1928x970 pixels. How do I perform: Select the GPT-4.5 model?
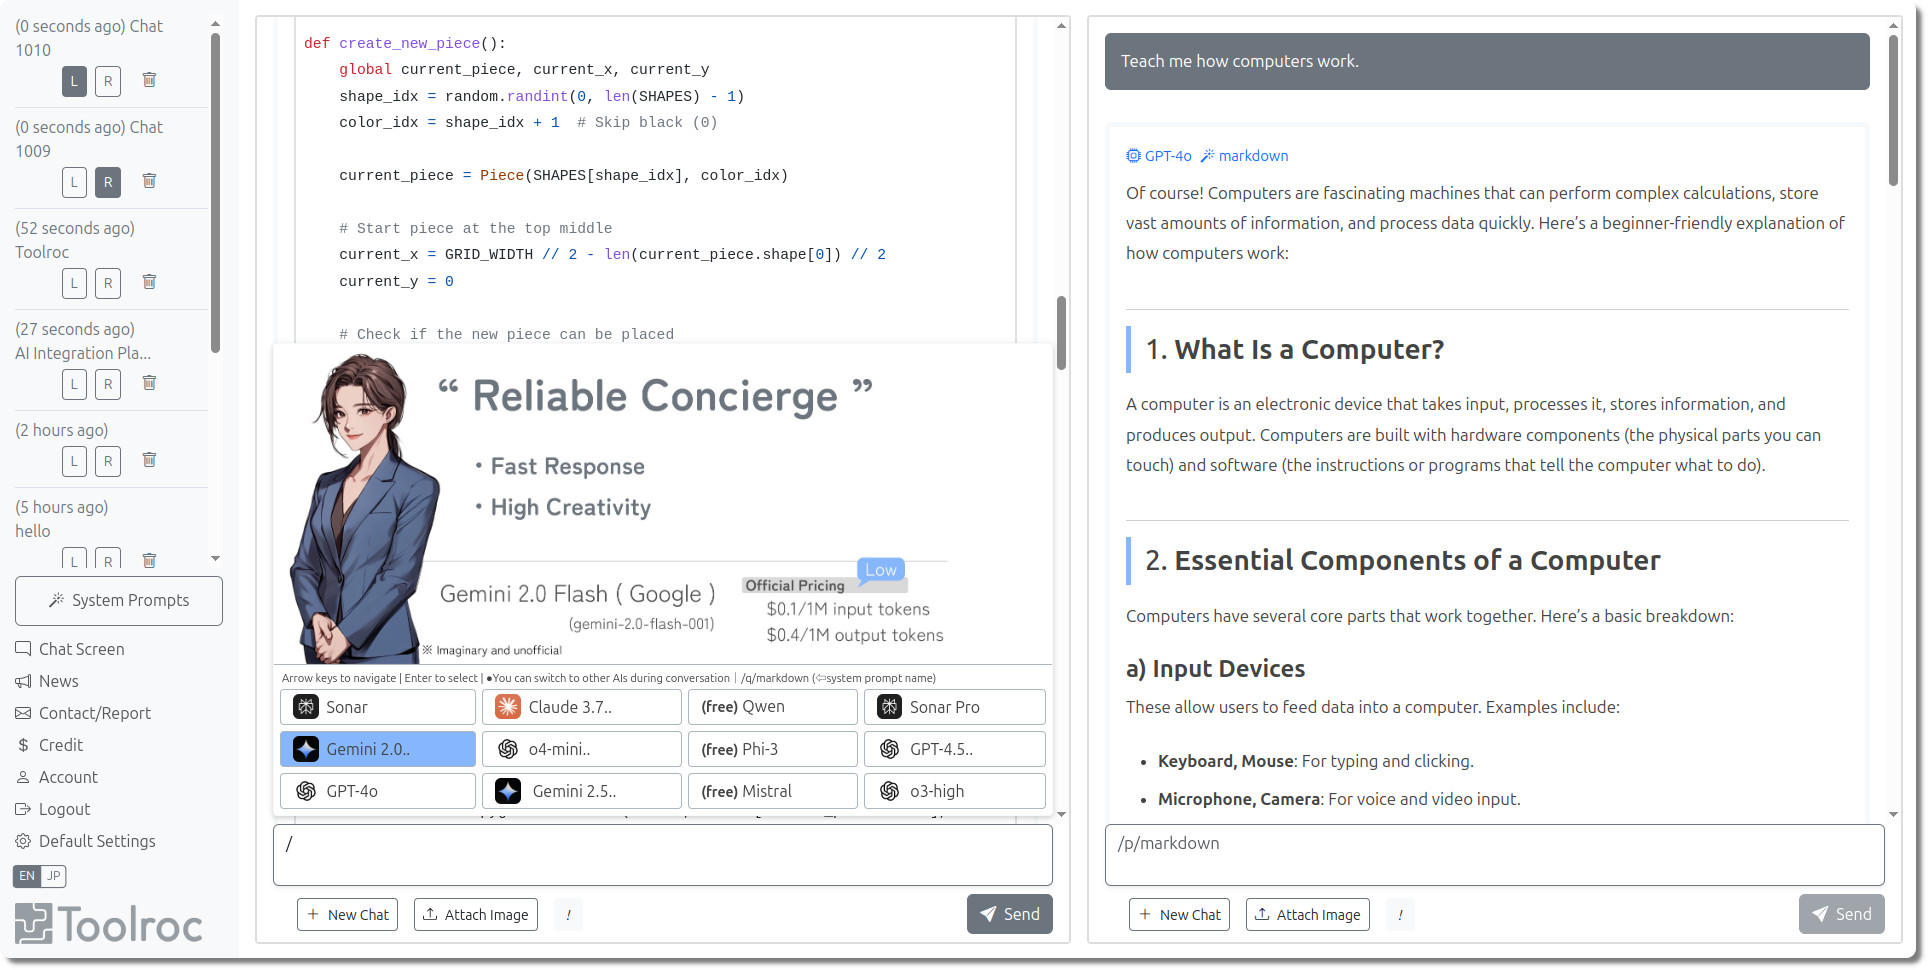coord(955,749)
